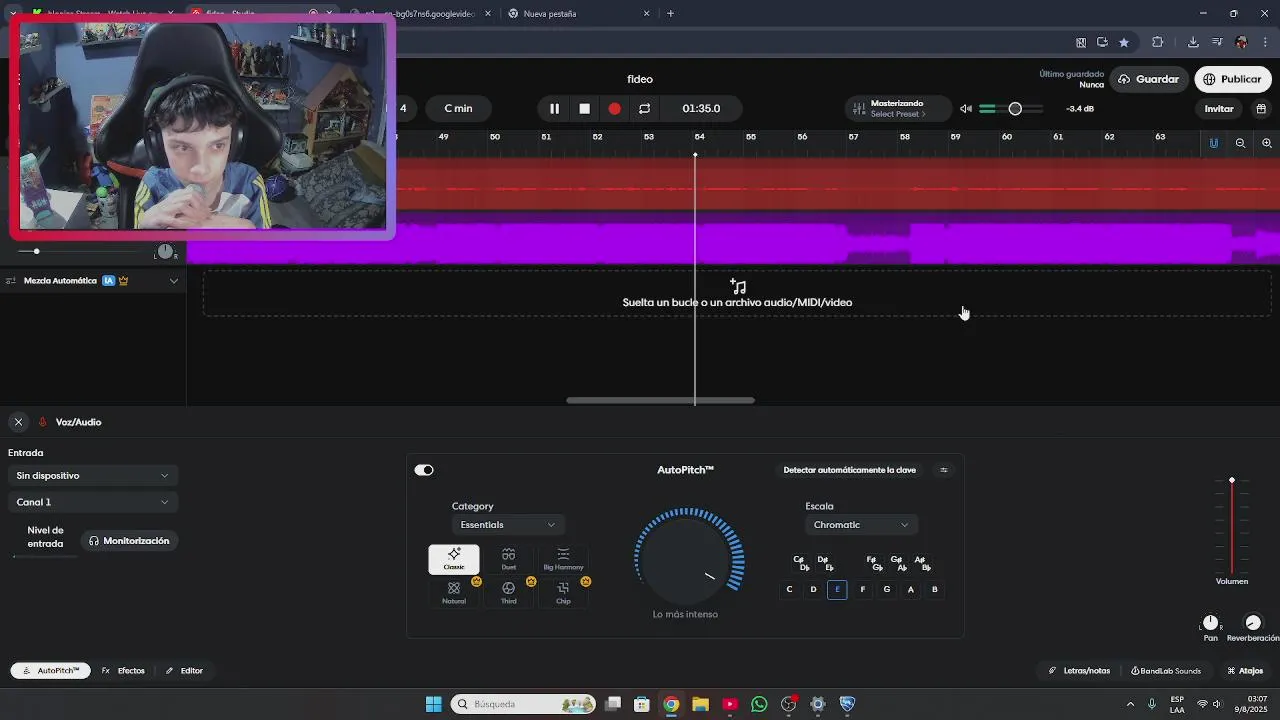Screen dimensions: 1280x720
Task: Select the Chip AutoPitch preset
Action: [563, 593]
